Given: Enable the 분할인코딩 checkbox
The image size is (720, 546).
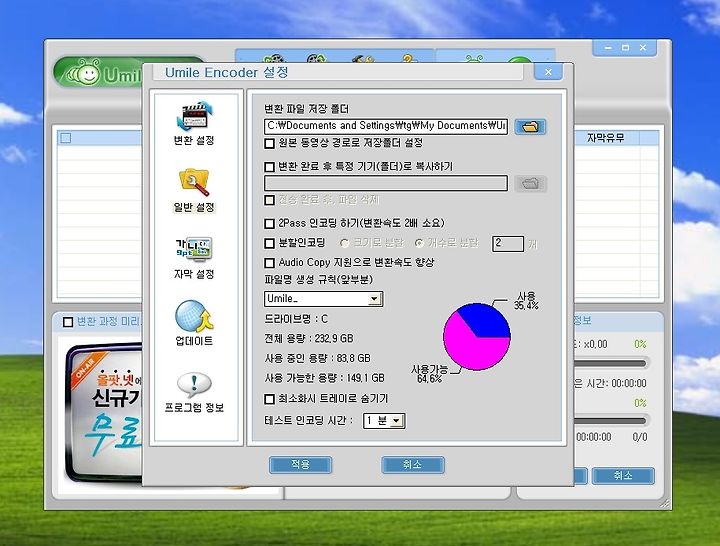Looking at the screenshot, I should click(x=270, y=243).
